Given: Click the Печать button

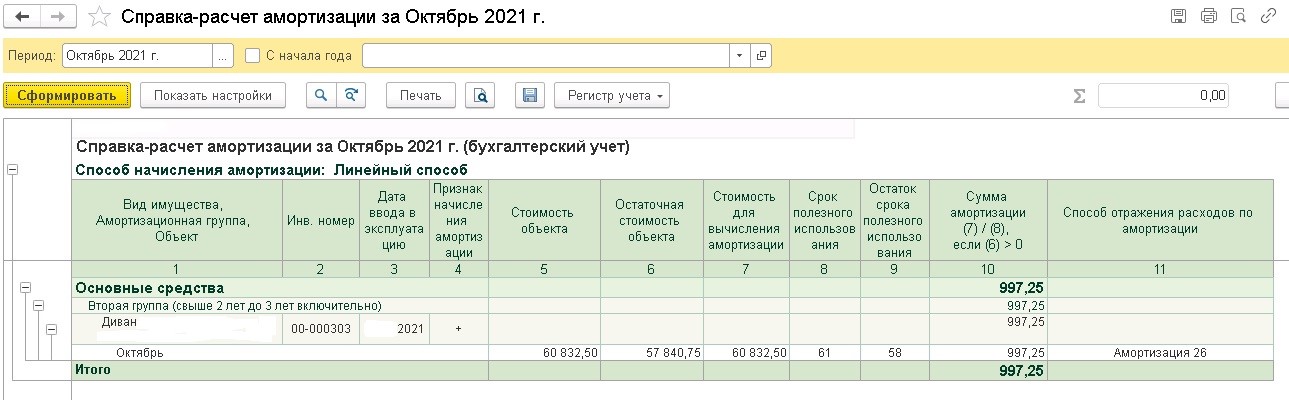Looking at the screenshot, I should click(421, 95).
